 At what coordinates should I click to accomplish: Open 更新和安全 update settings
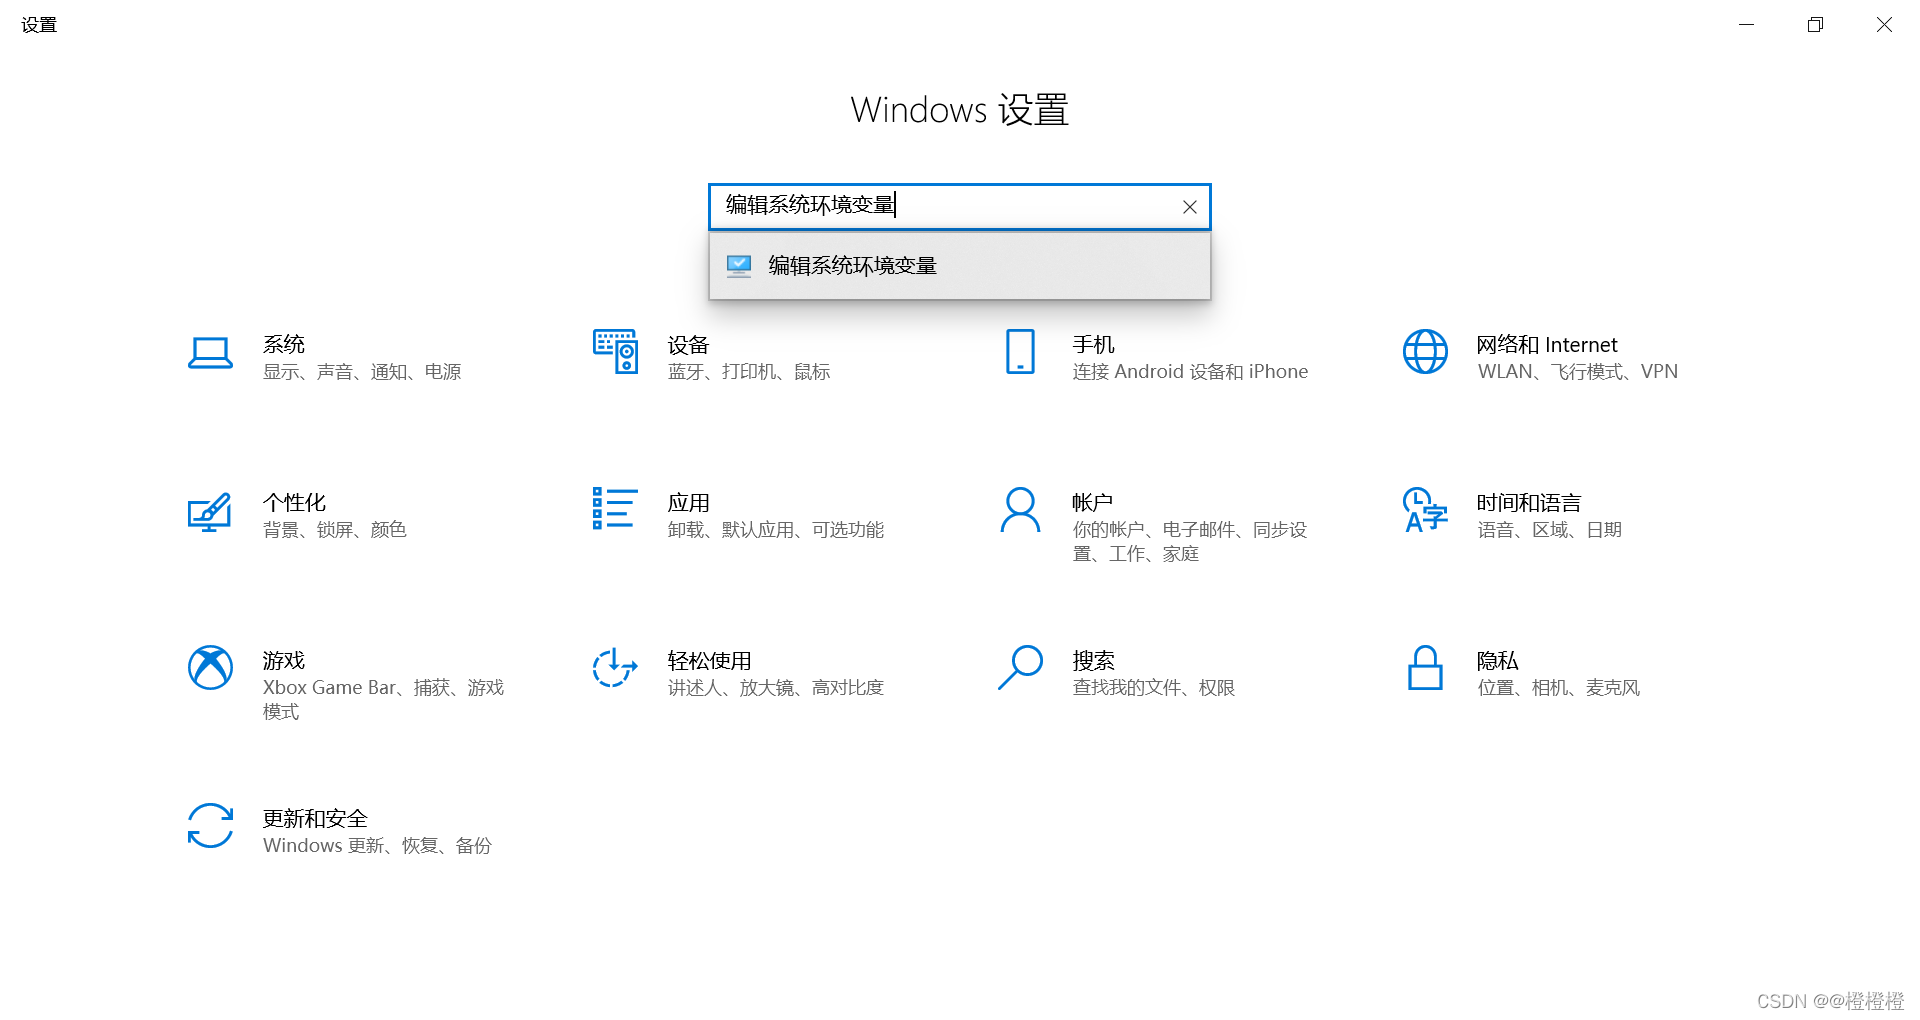[x=210, y=827]
